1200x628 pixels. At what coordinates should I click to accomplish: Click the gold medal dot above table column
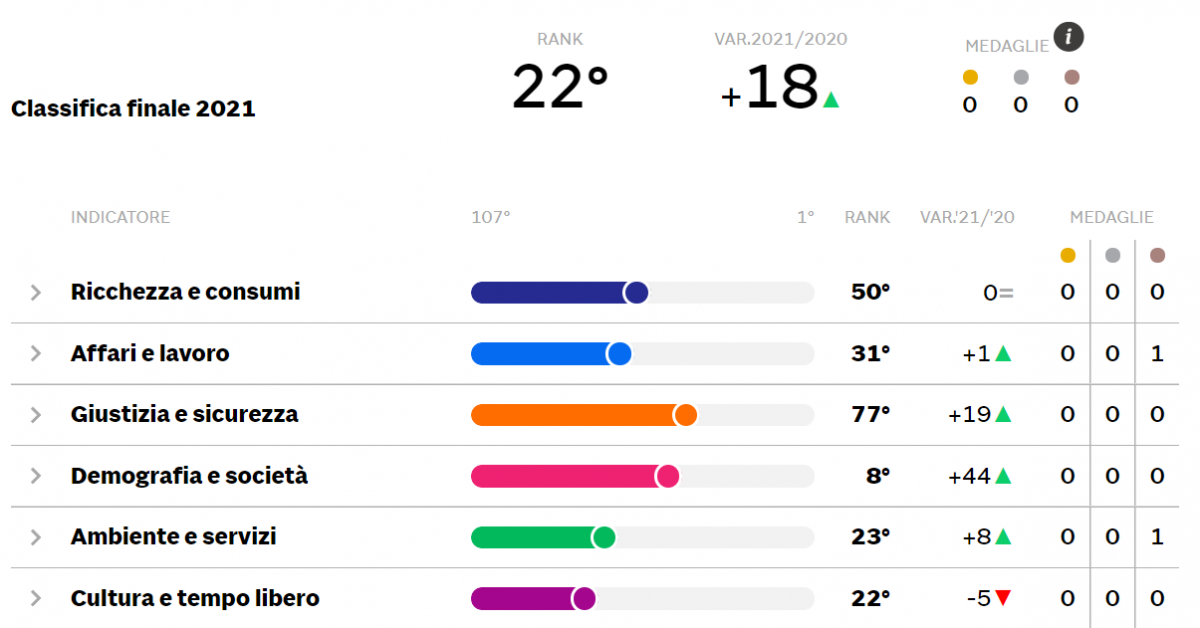point(1067,255)
